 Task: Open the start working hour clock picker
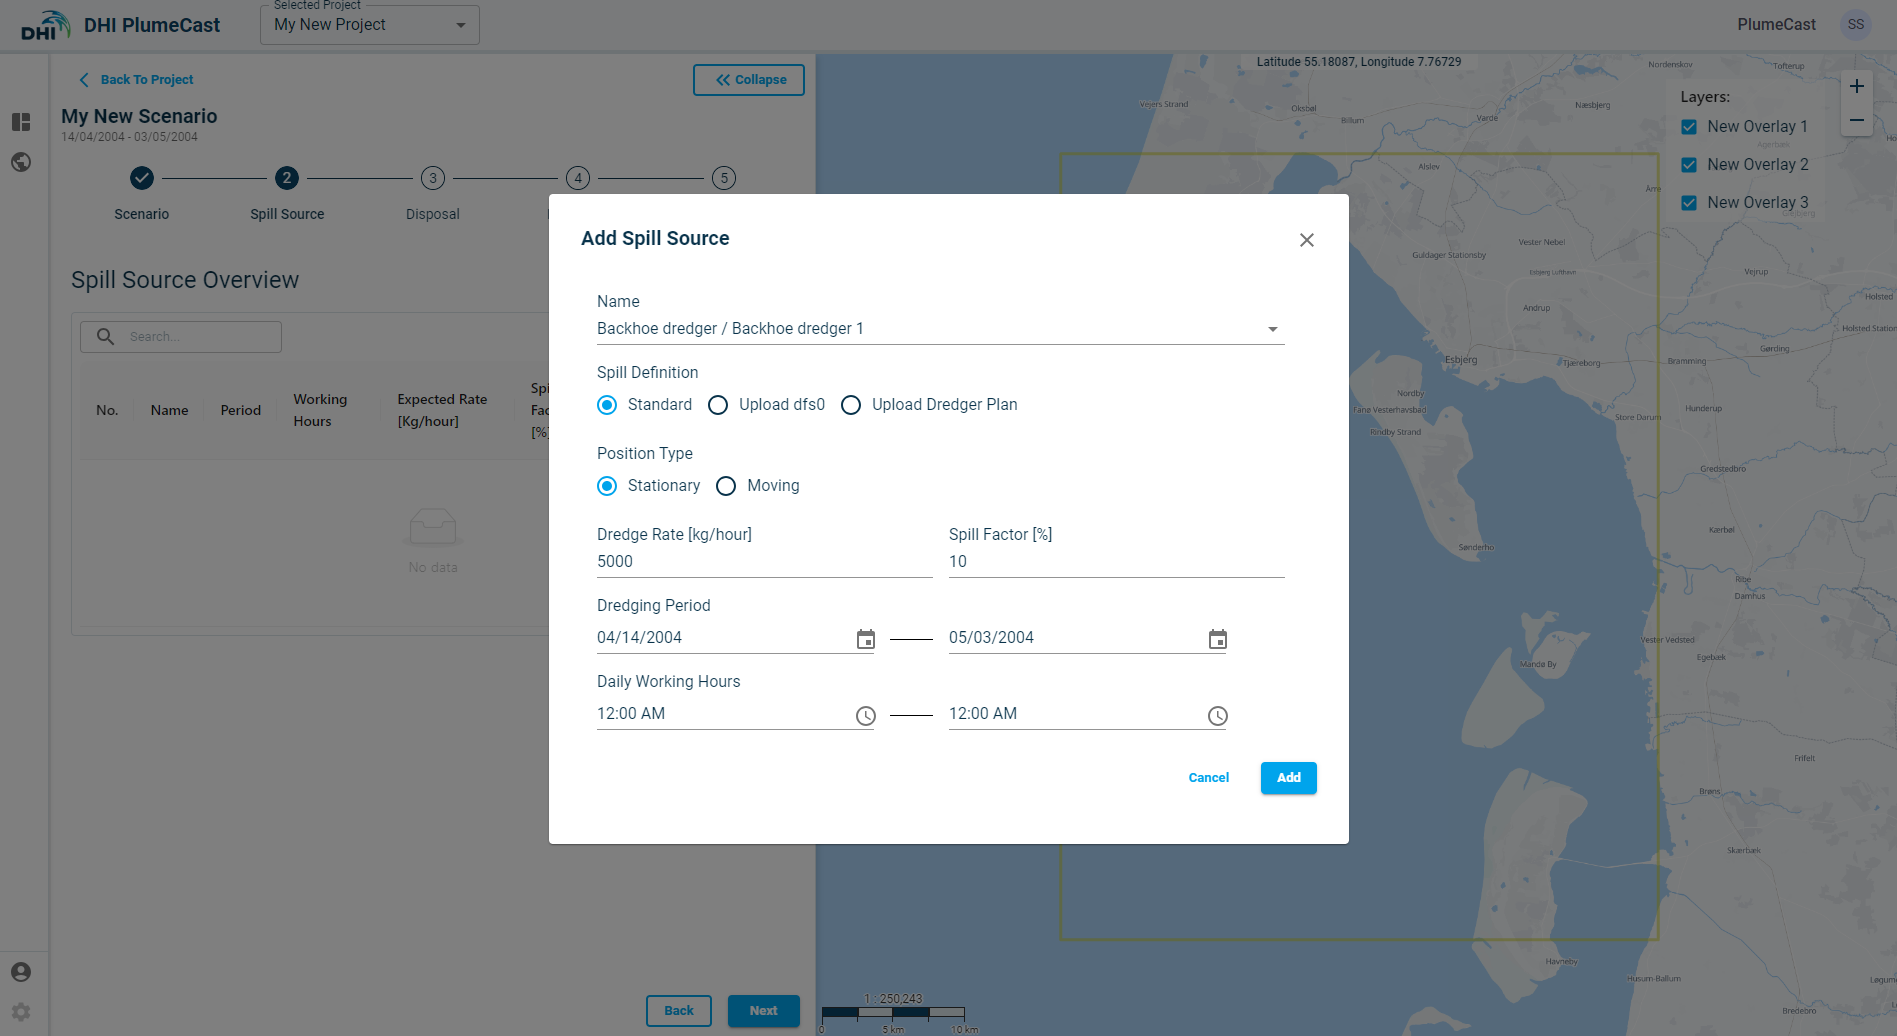(865, 716)
